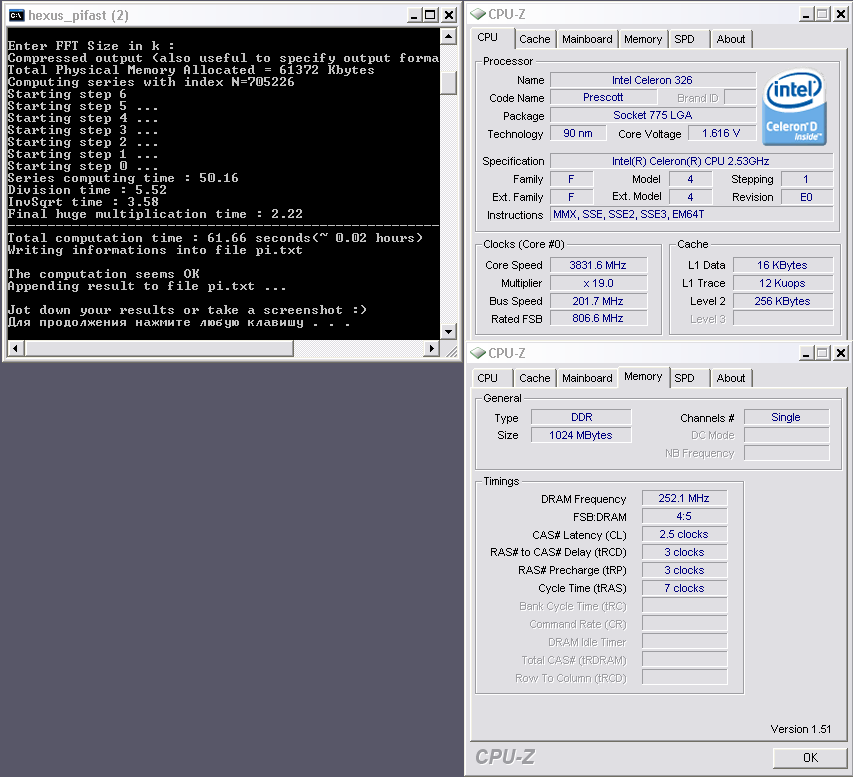Click the console horizontal scrollbar thumb
Viewport: 853px width, 777px height.
[x=158, y=348]
